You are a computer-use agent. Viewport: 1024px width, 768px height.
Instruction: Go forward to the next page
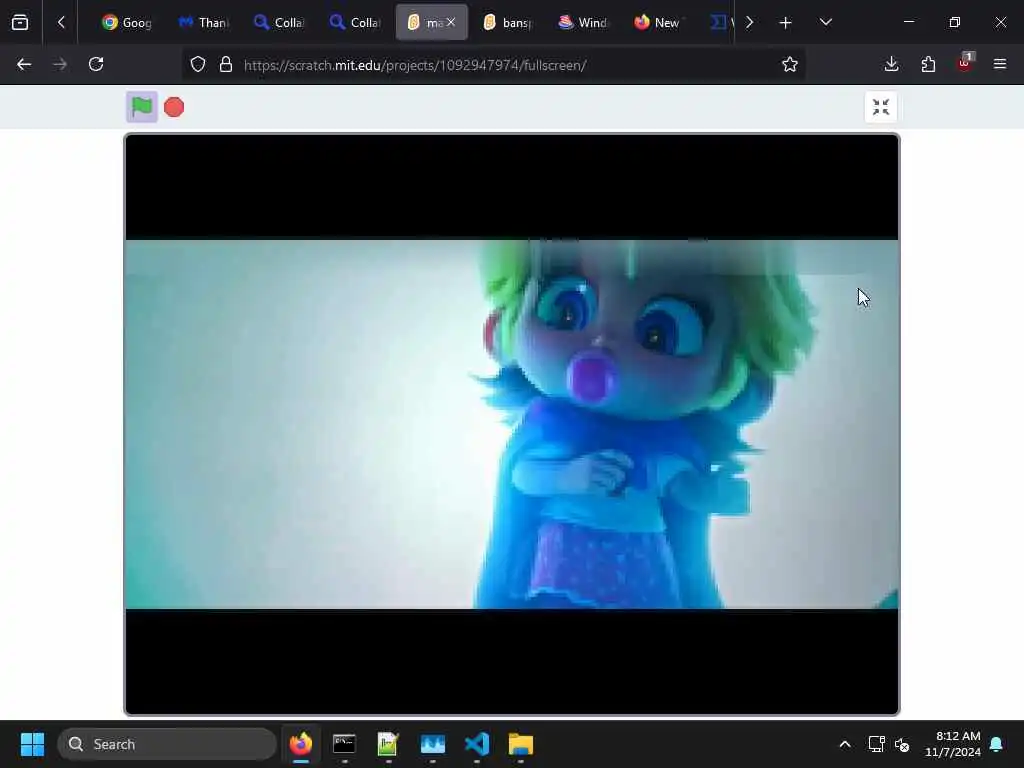click(60, 65)
